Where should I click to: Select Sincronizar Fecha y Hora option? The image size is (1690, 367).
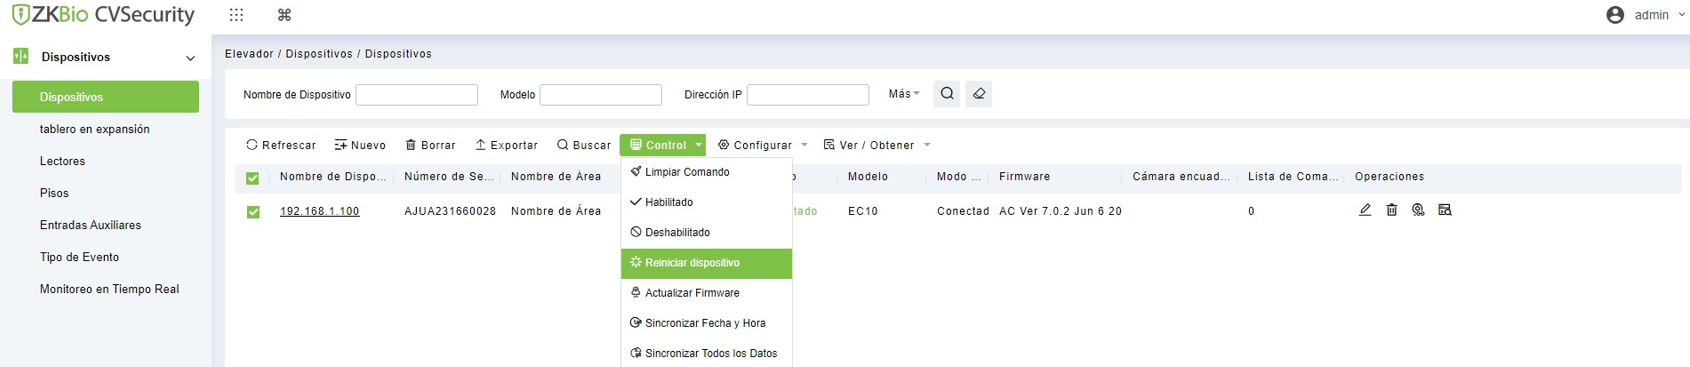pos(706,323)
